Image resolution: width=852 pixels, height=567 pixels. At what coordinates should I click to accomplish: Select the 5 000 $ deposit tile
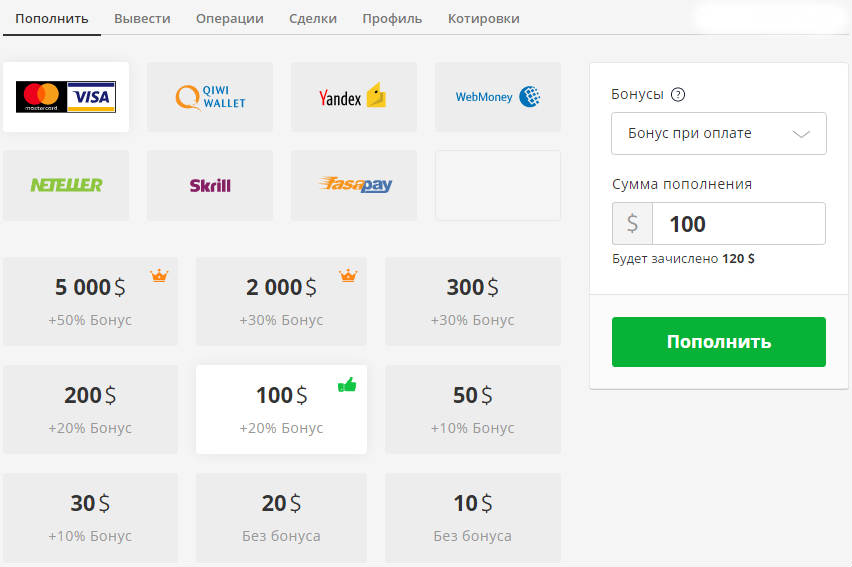coord(90,301)
